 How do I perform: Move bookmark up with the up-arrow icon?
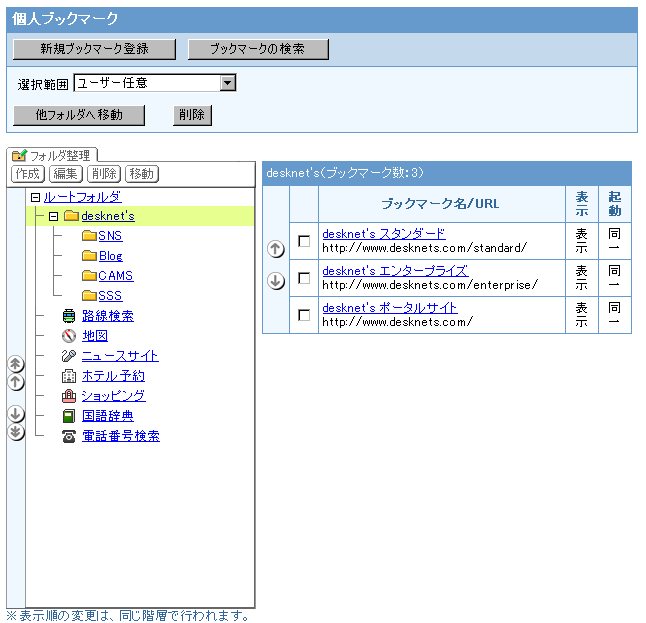(x=276, y=249)
